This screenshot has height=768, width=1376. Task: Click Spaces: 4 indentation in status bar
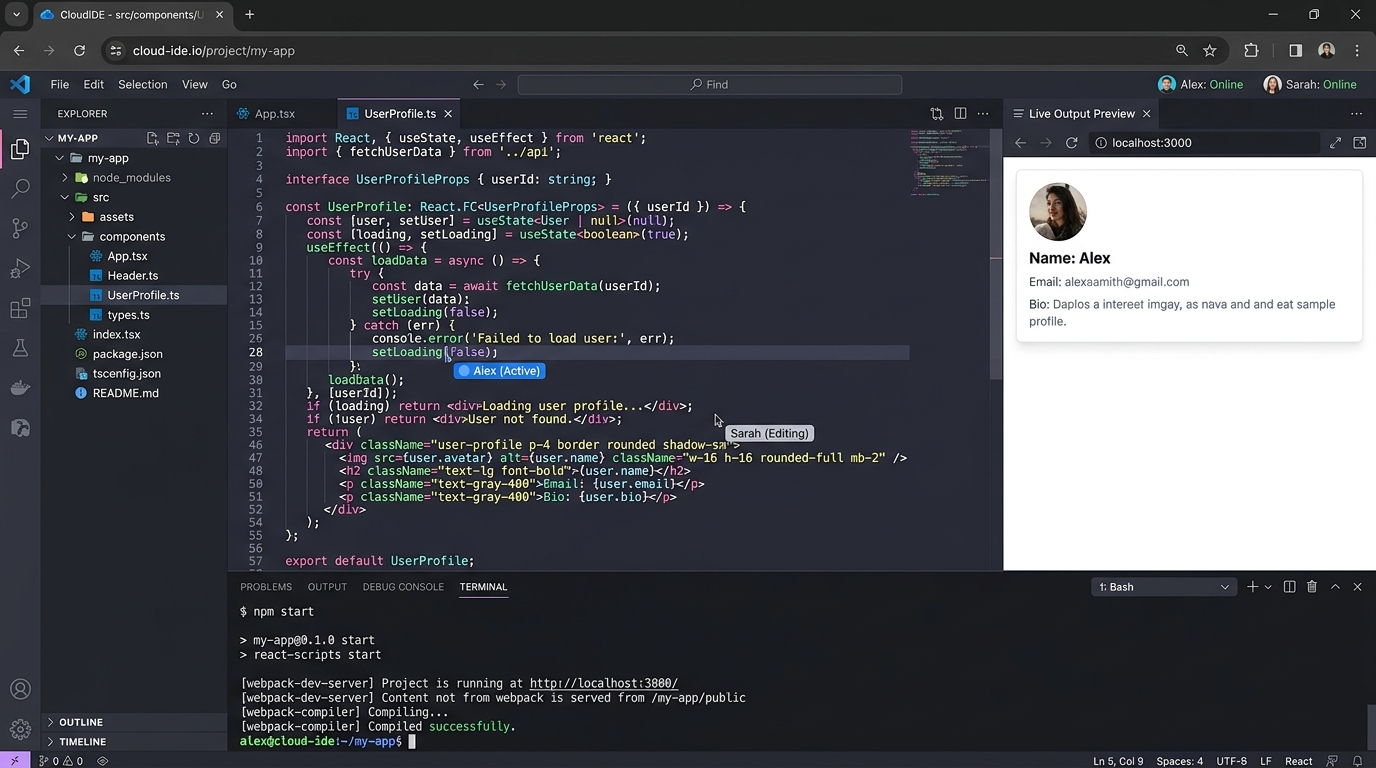pos(1180,761)
